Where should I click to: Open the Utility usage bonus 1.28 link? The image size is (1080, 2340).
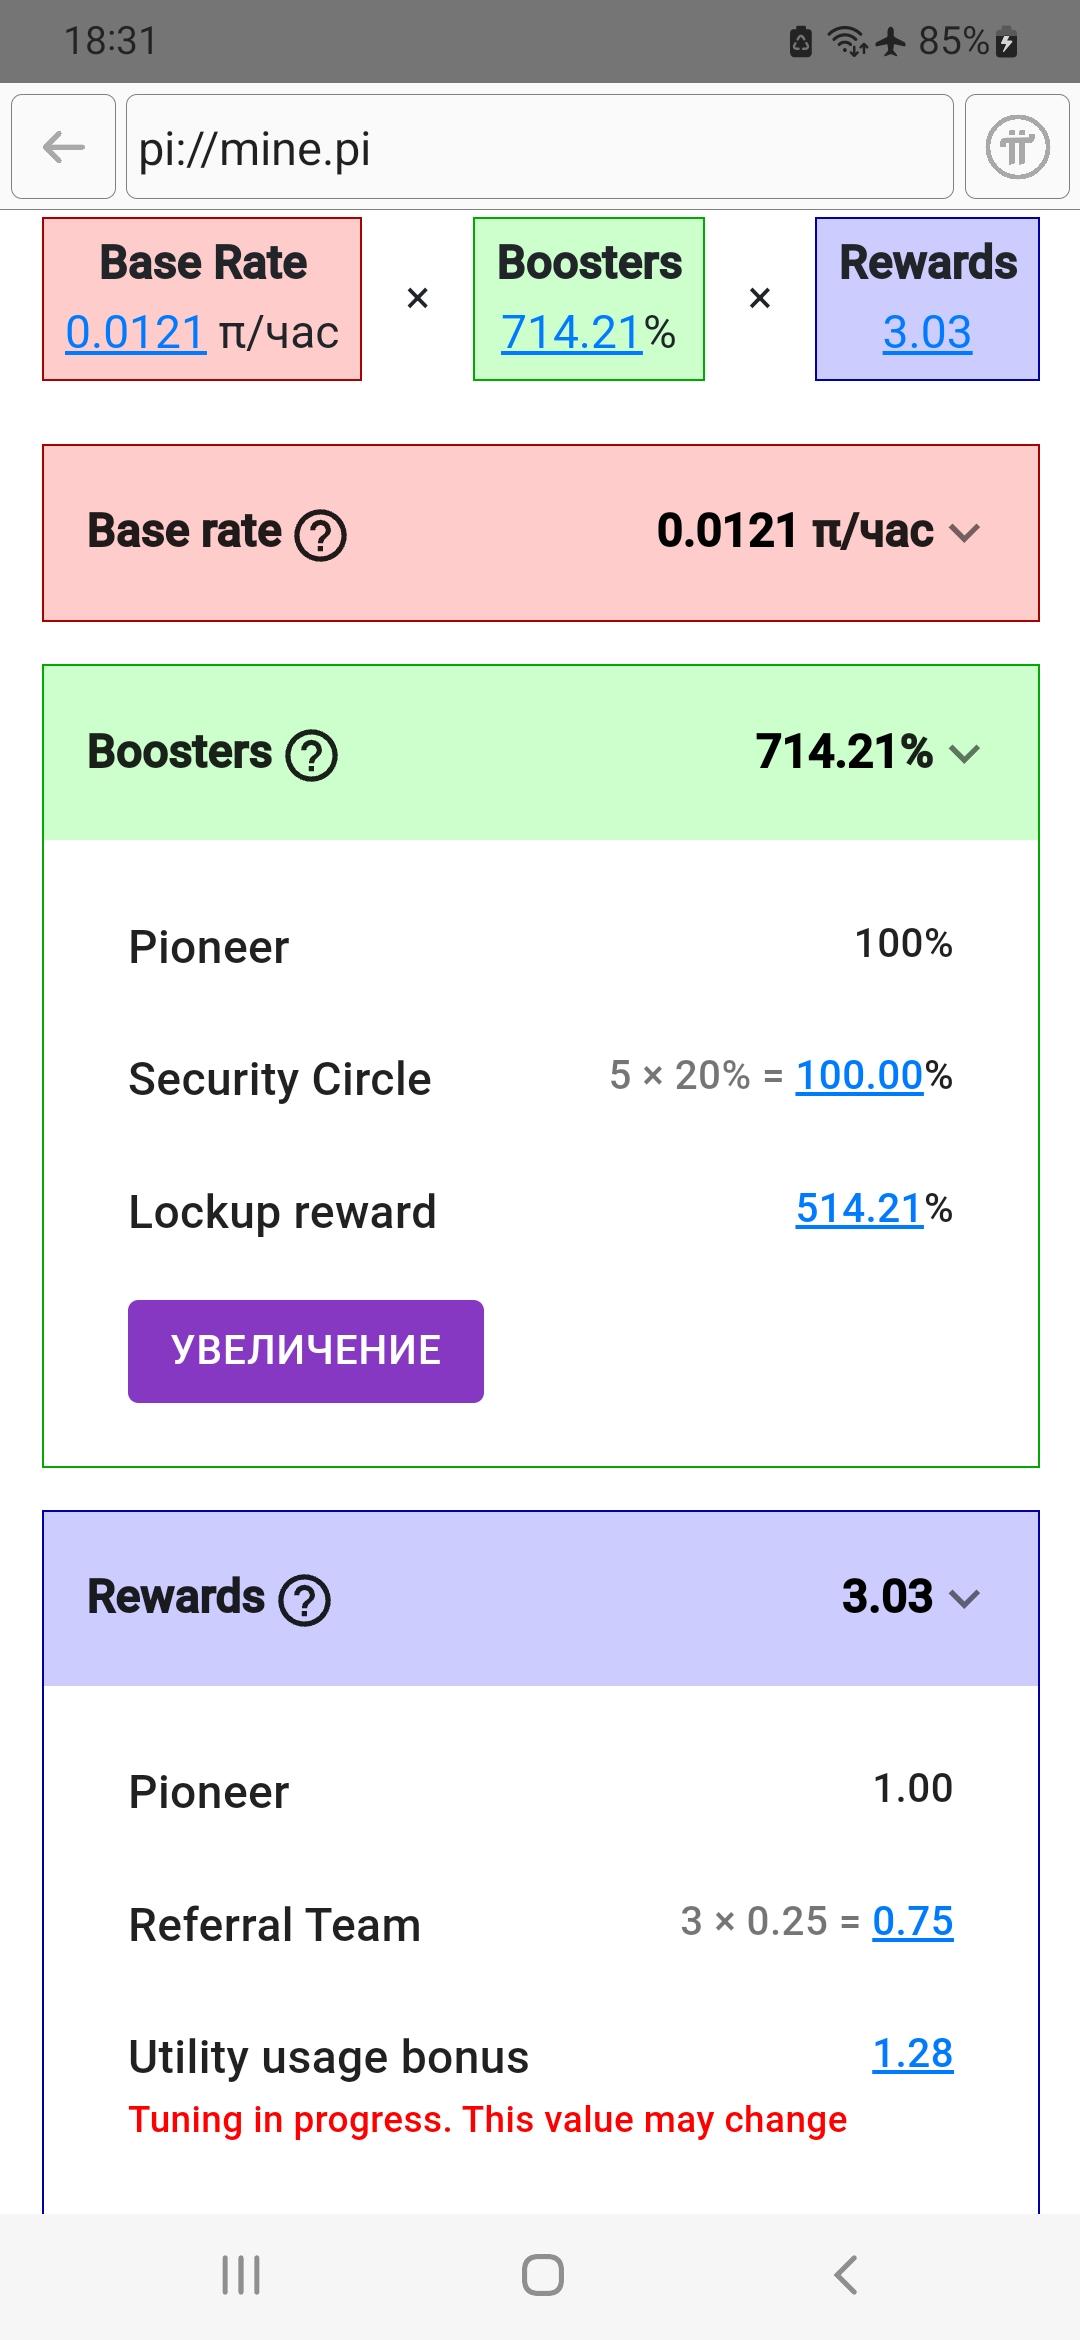pyautogui.click(x=913, y=2054)
